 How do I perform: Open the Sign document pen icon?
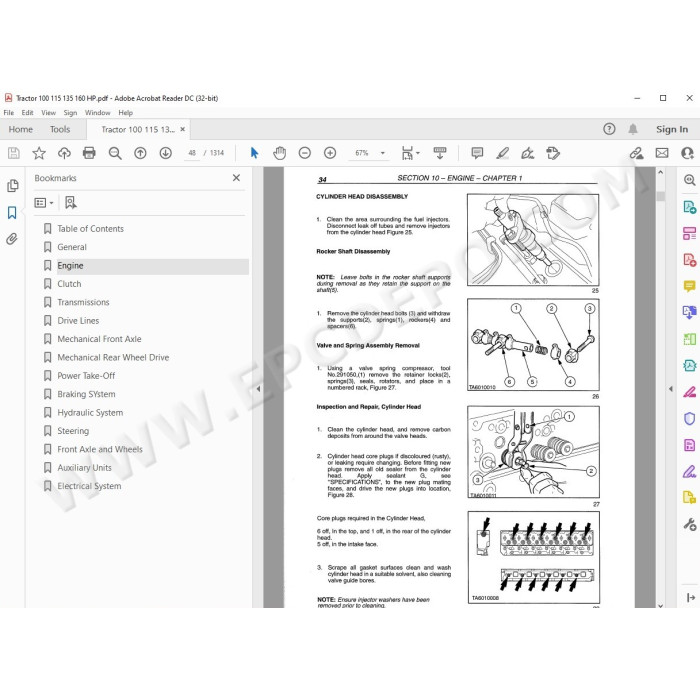[527, 153]
